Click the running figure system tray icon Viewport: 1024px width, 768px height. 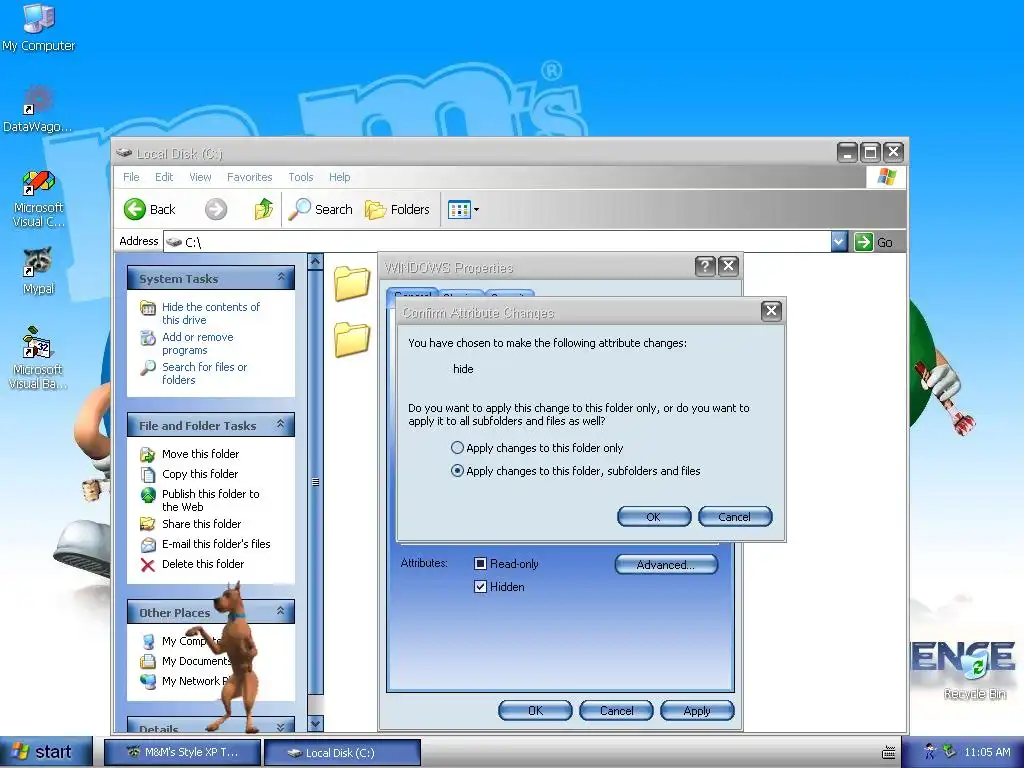pyautogui.click(x=930, y=752)
